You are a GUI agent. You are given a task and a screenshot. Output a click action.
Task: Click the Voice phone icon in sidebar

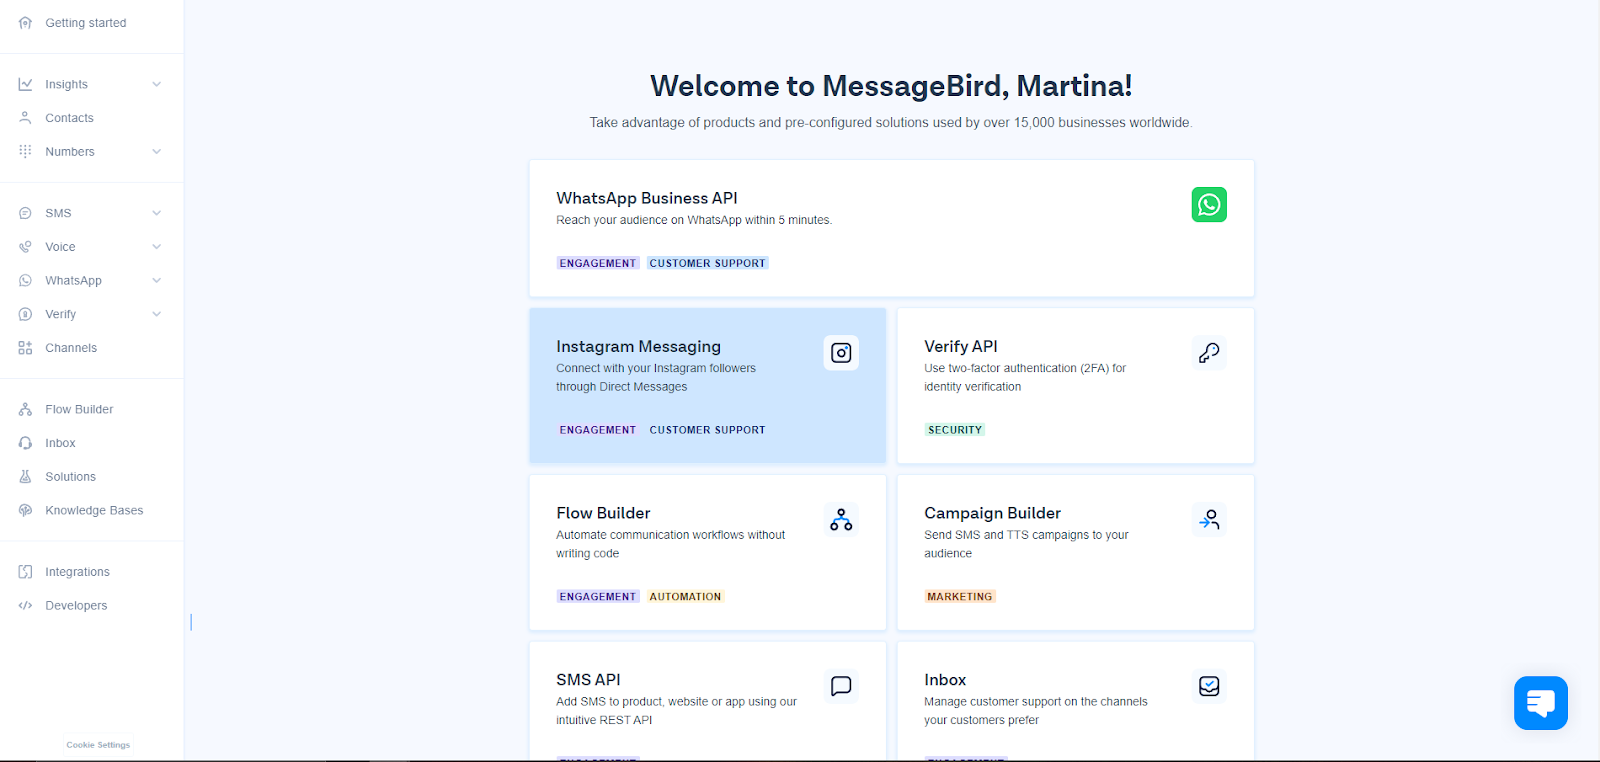(25, 247)
